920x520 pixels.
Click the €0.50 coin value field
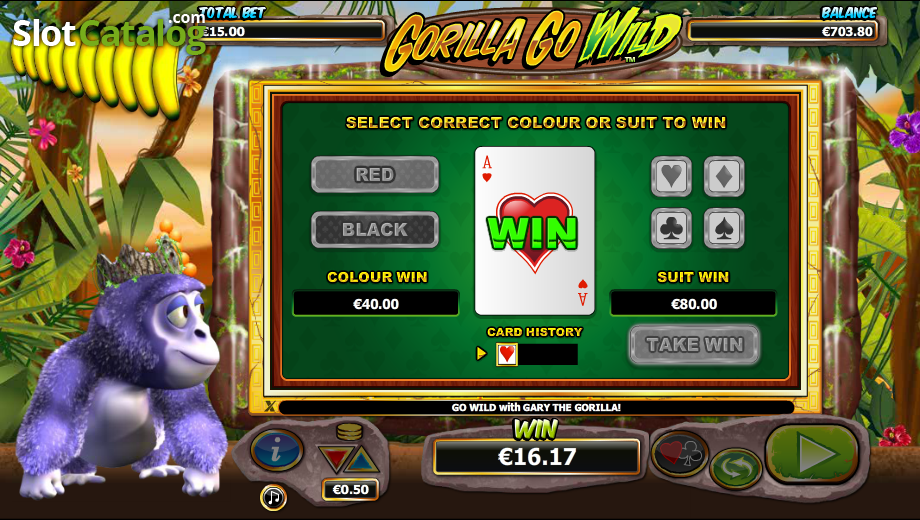pyautogui.click(x=350, y=489)
